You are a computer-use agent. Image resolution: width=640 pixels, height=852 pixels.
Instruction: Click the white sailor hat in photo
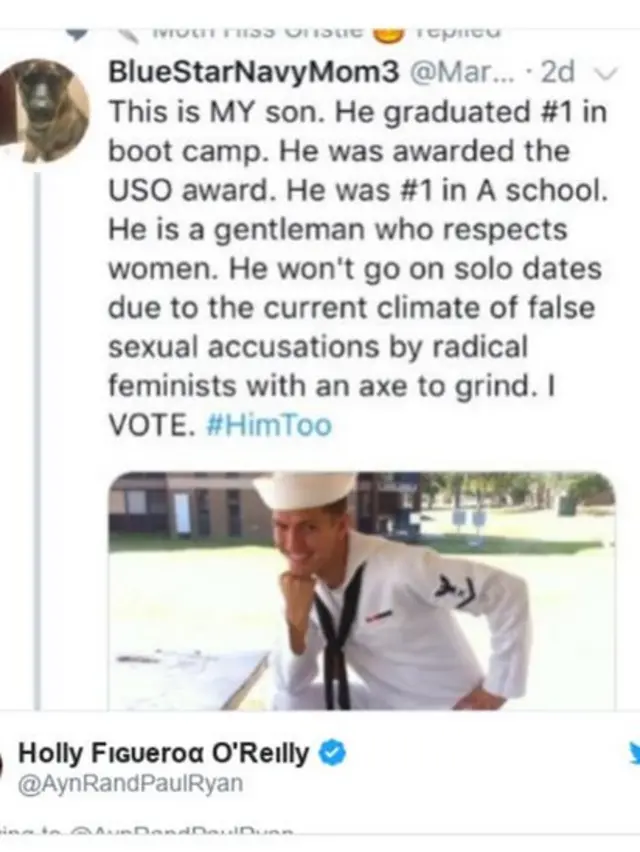pyautogui.click(x=303, y=489)
